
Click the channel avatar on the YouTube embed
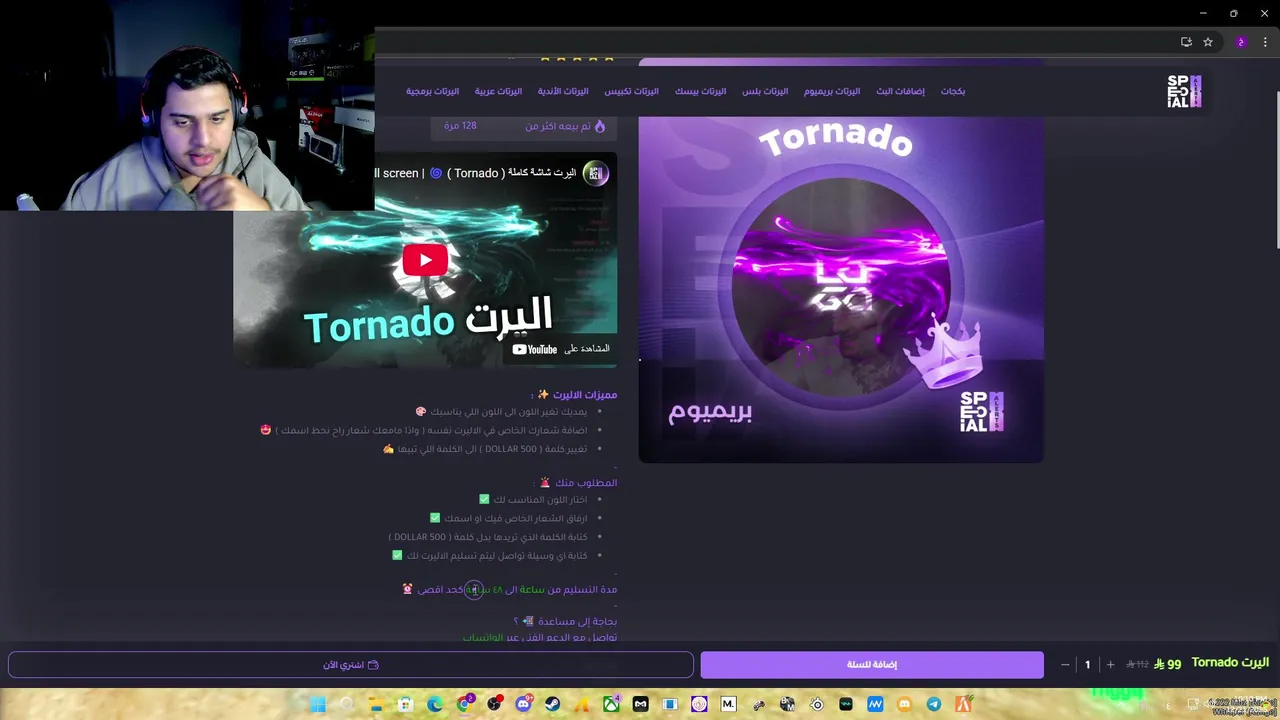click(596, 173)
